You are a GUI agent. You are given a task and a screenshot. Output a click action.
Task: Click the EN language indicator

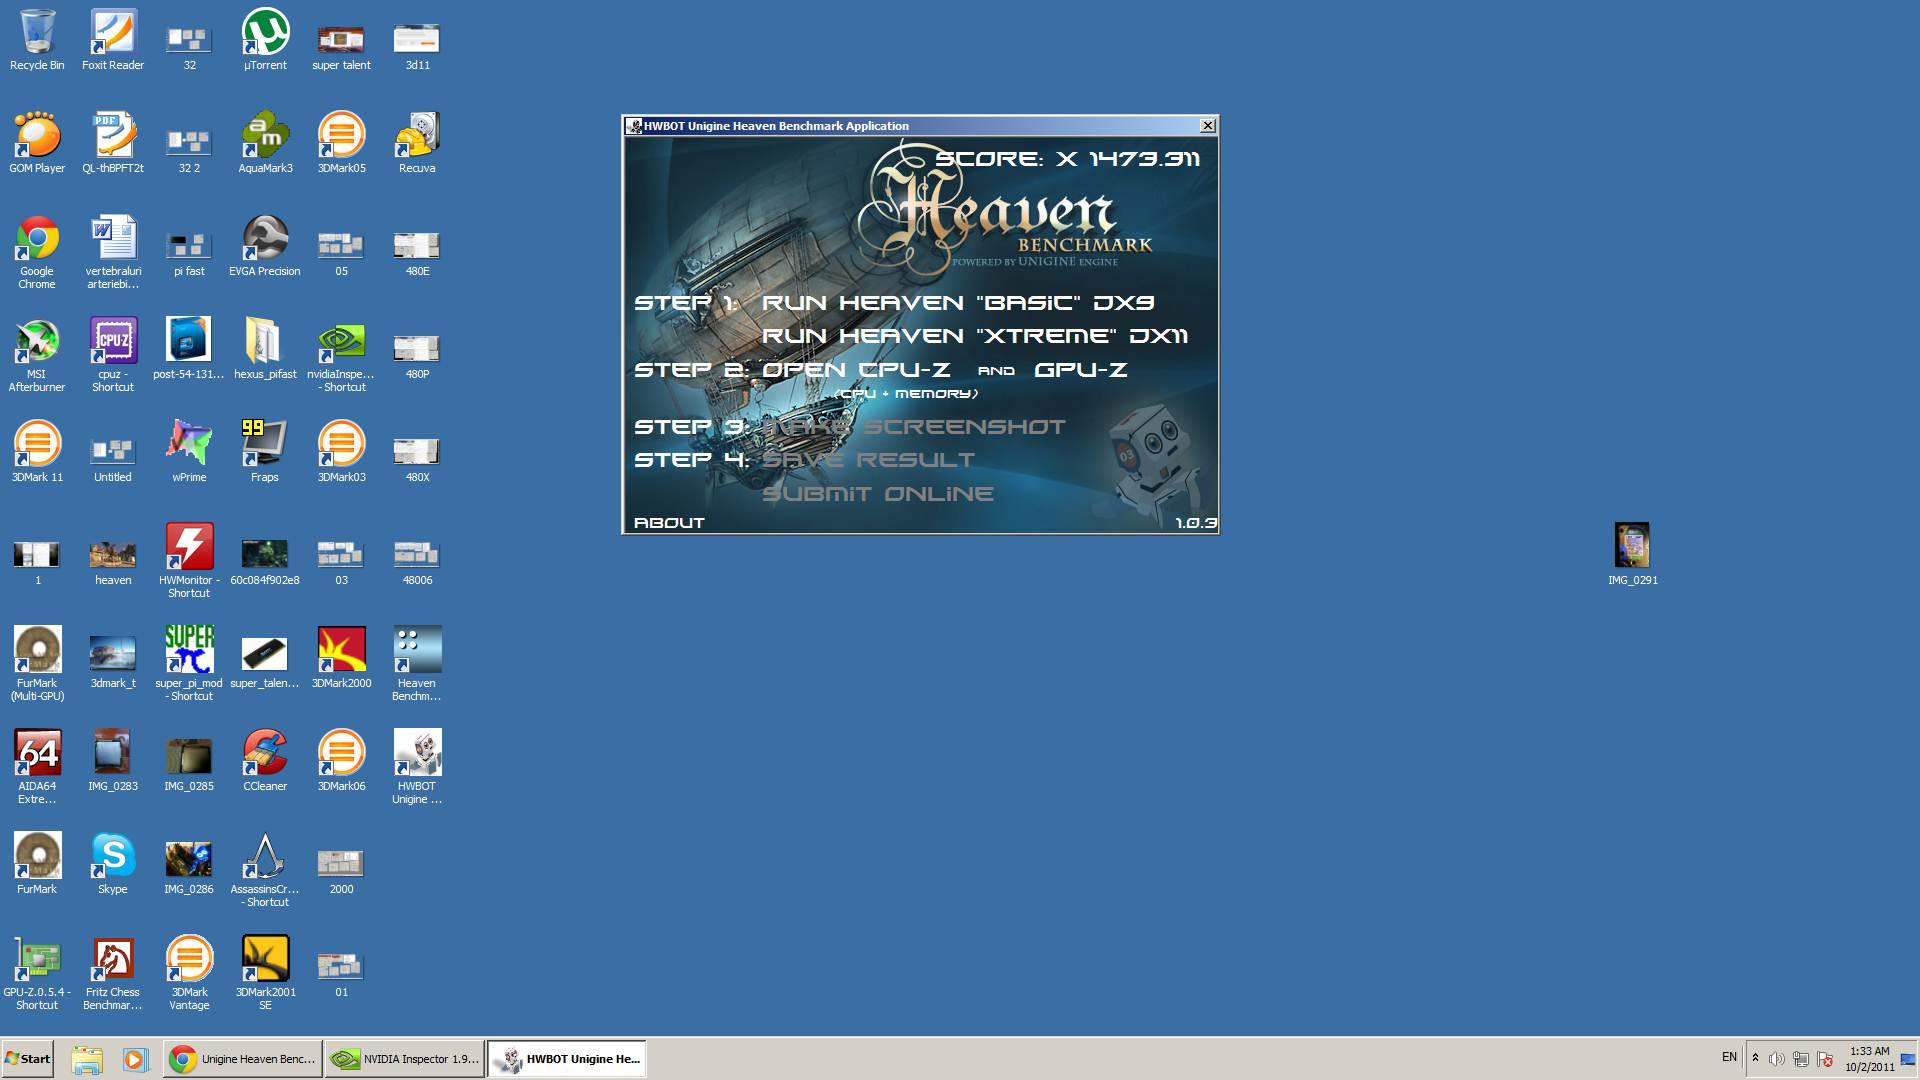click(x=1729, y=1057)
